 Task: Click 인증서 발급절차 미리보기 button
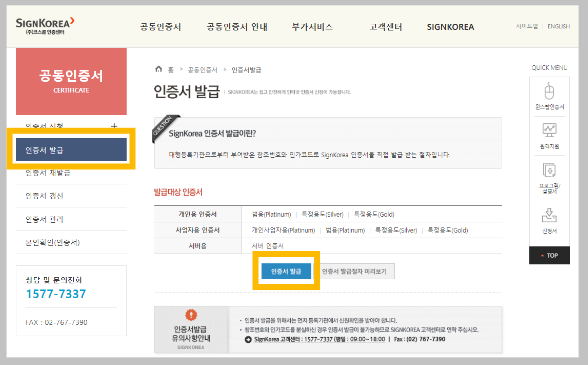(354, 271)
